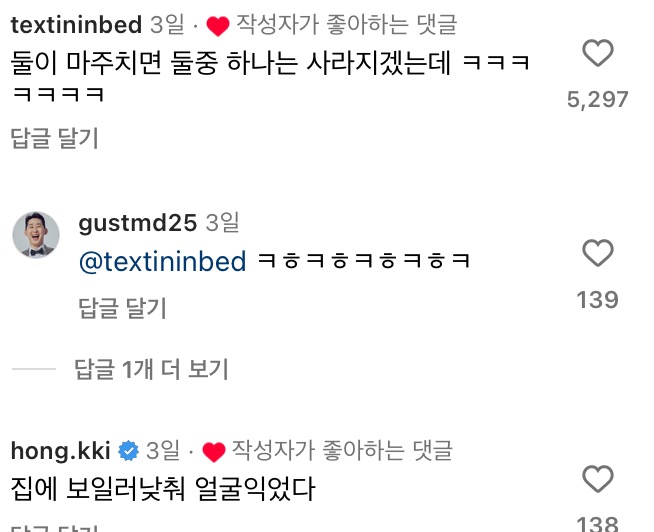This screenshot has width=654, height=532.
Task: Click the verified badge beside hong.kki
Action: [x=128, y=451]
